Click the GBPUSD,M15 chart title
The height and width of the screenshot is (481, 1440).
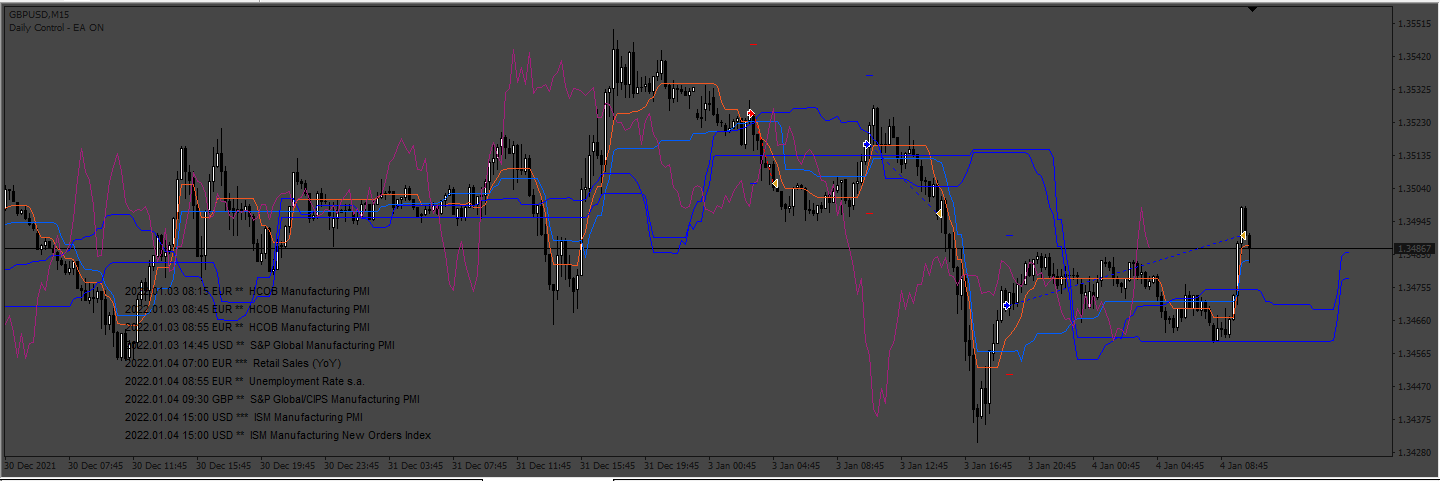[38, 13]
